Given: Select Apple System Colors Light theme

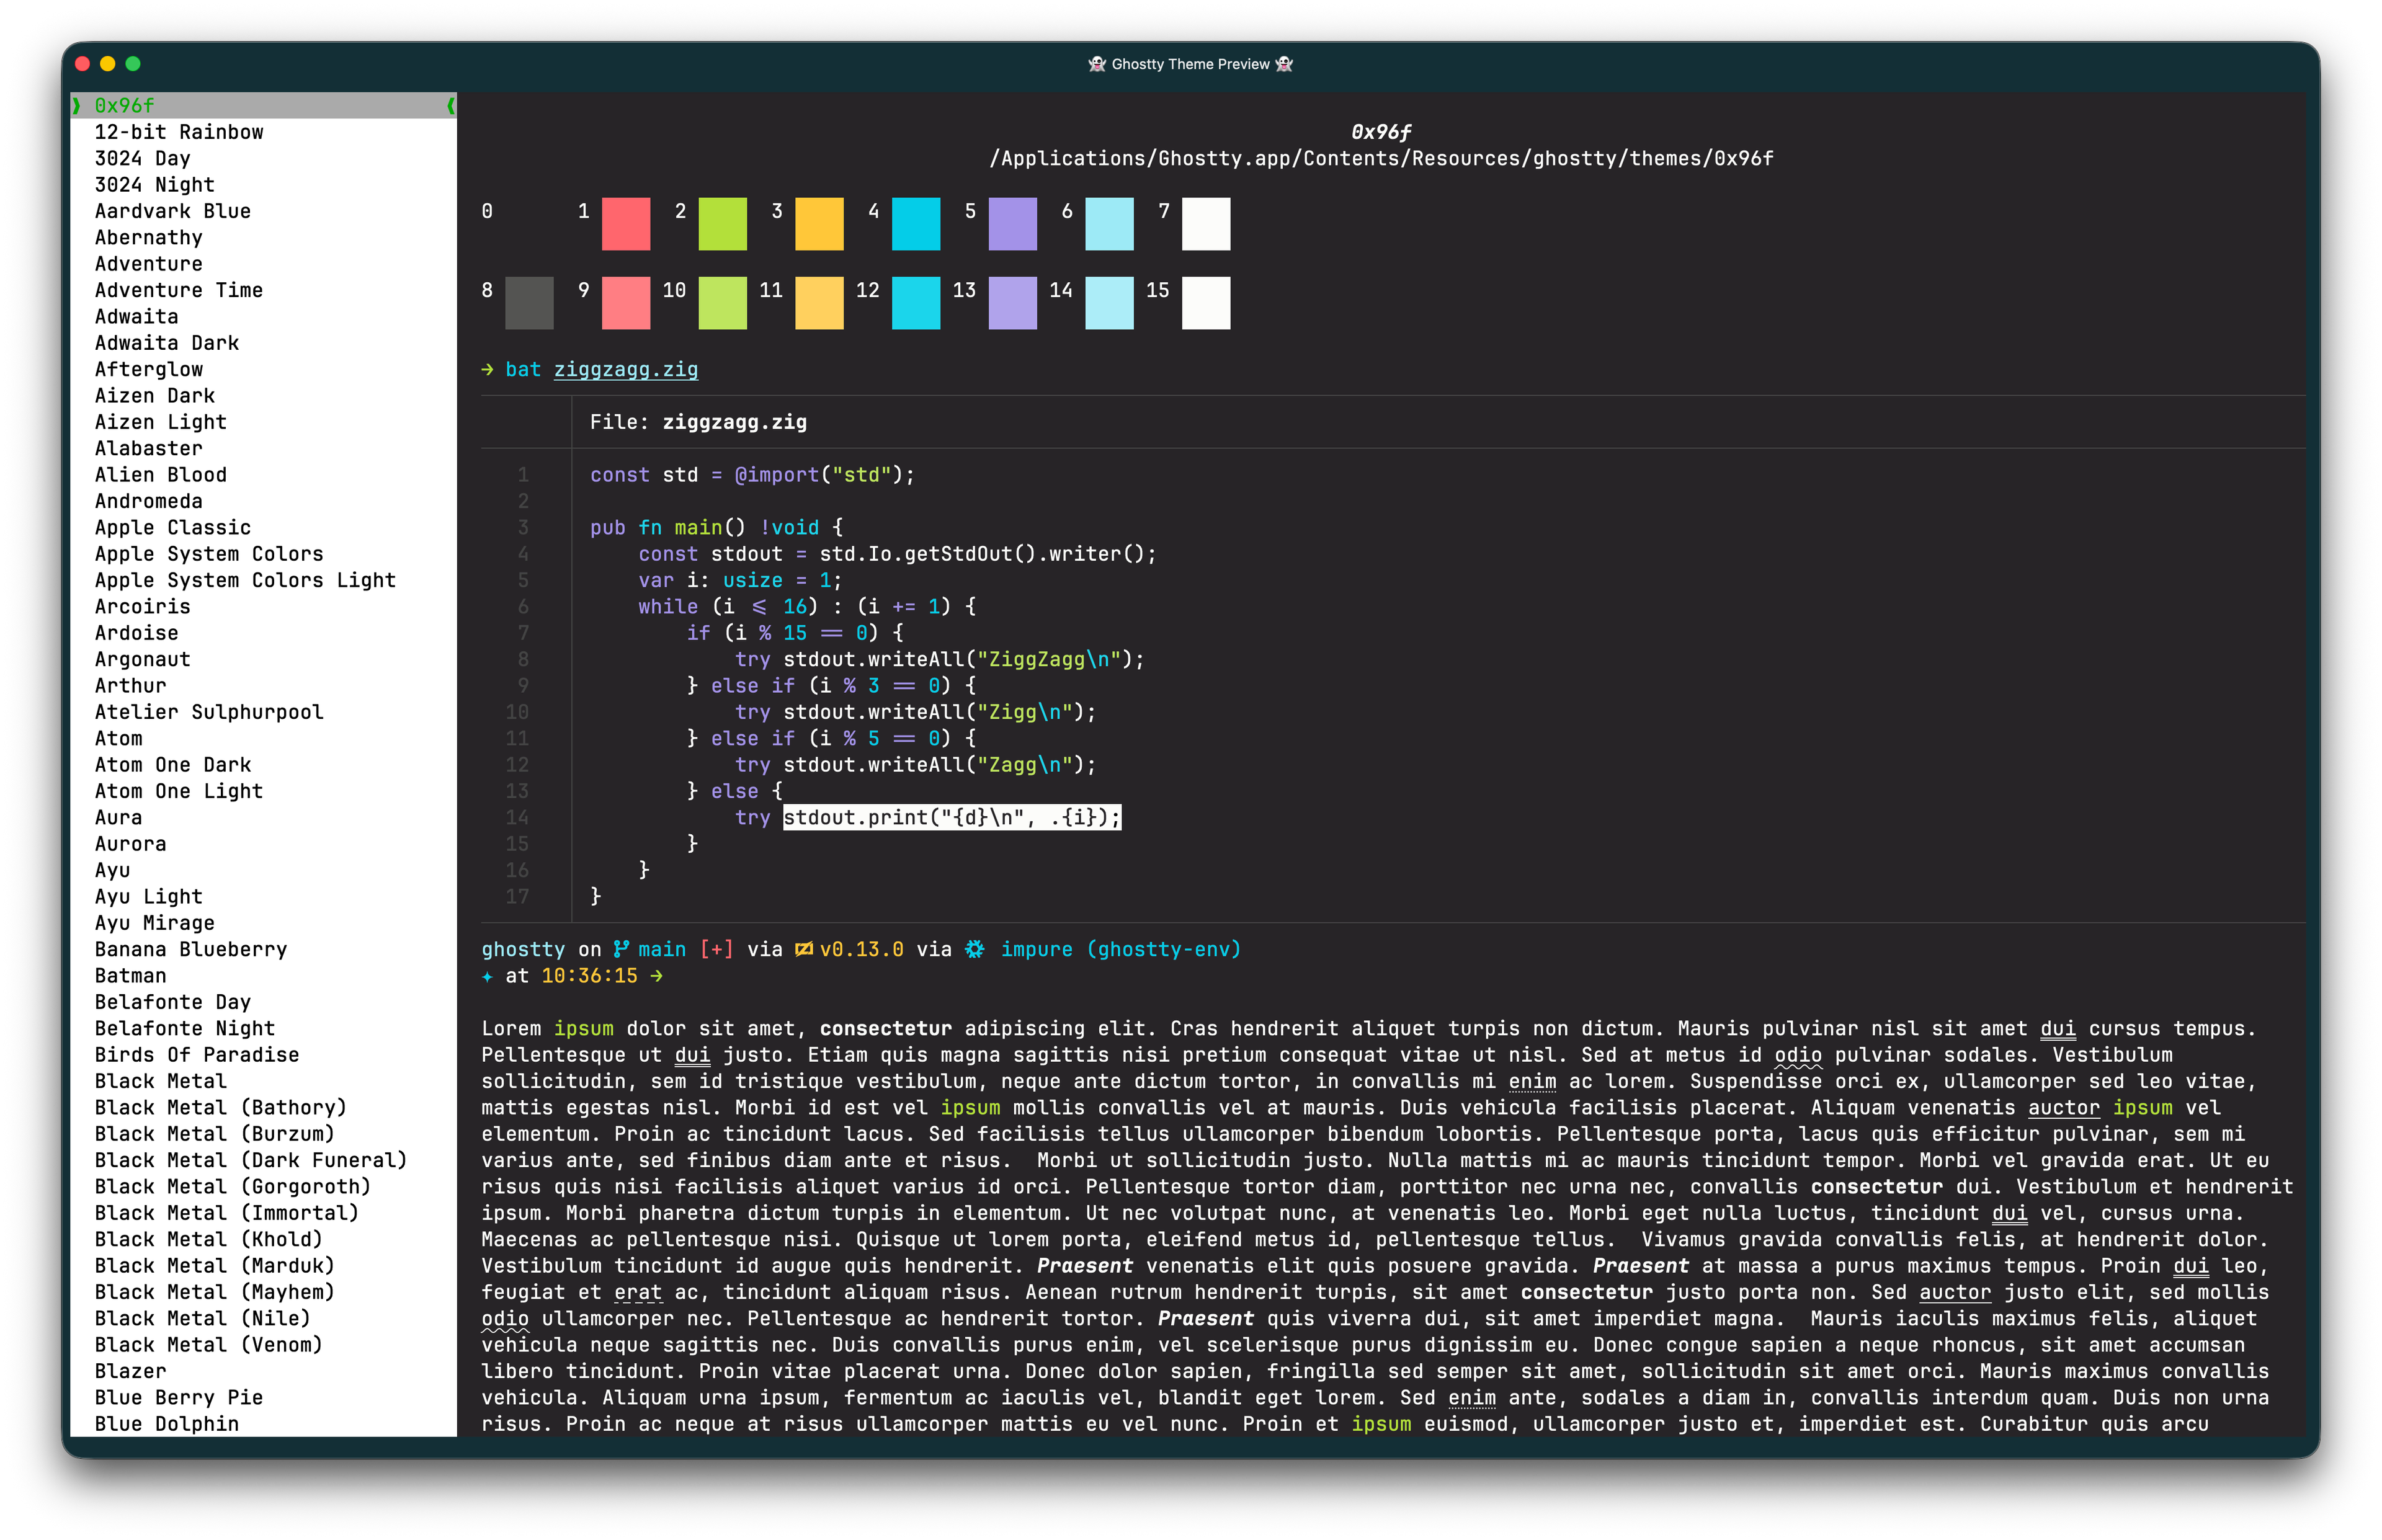Looking at the screenshot, I should tap(245, 580).
